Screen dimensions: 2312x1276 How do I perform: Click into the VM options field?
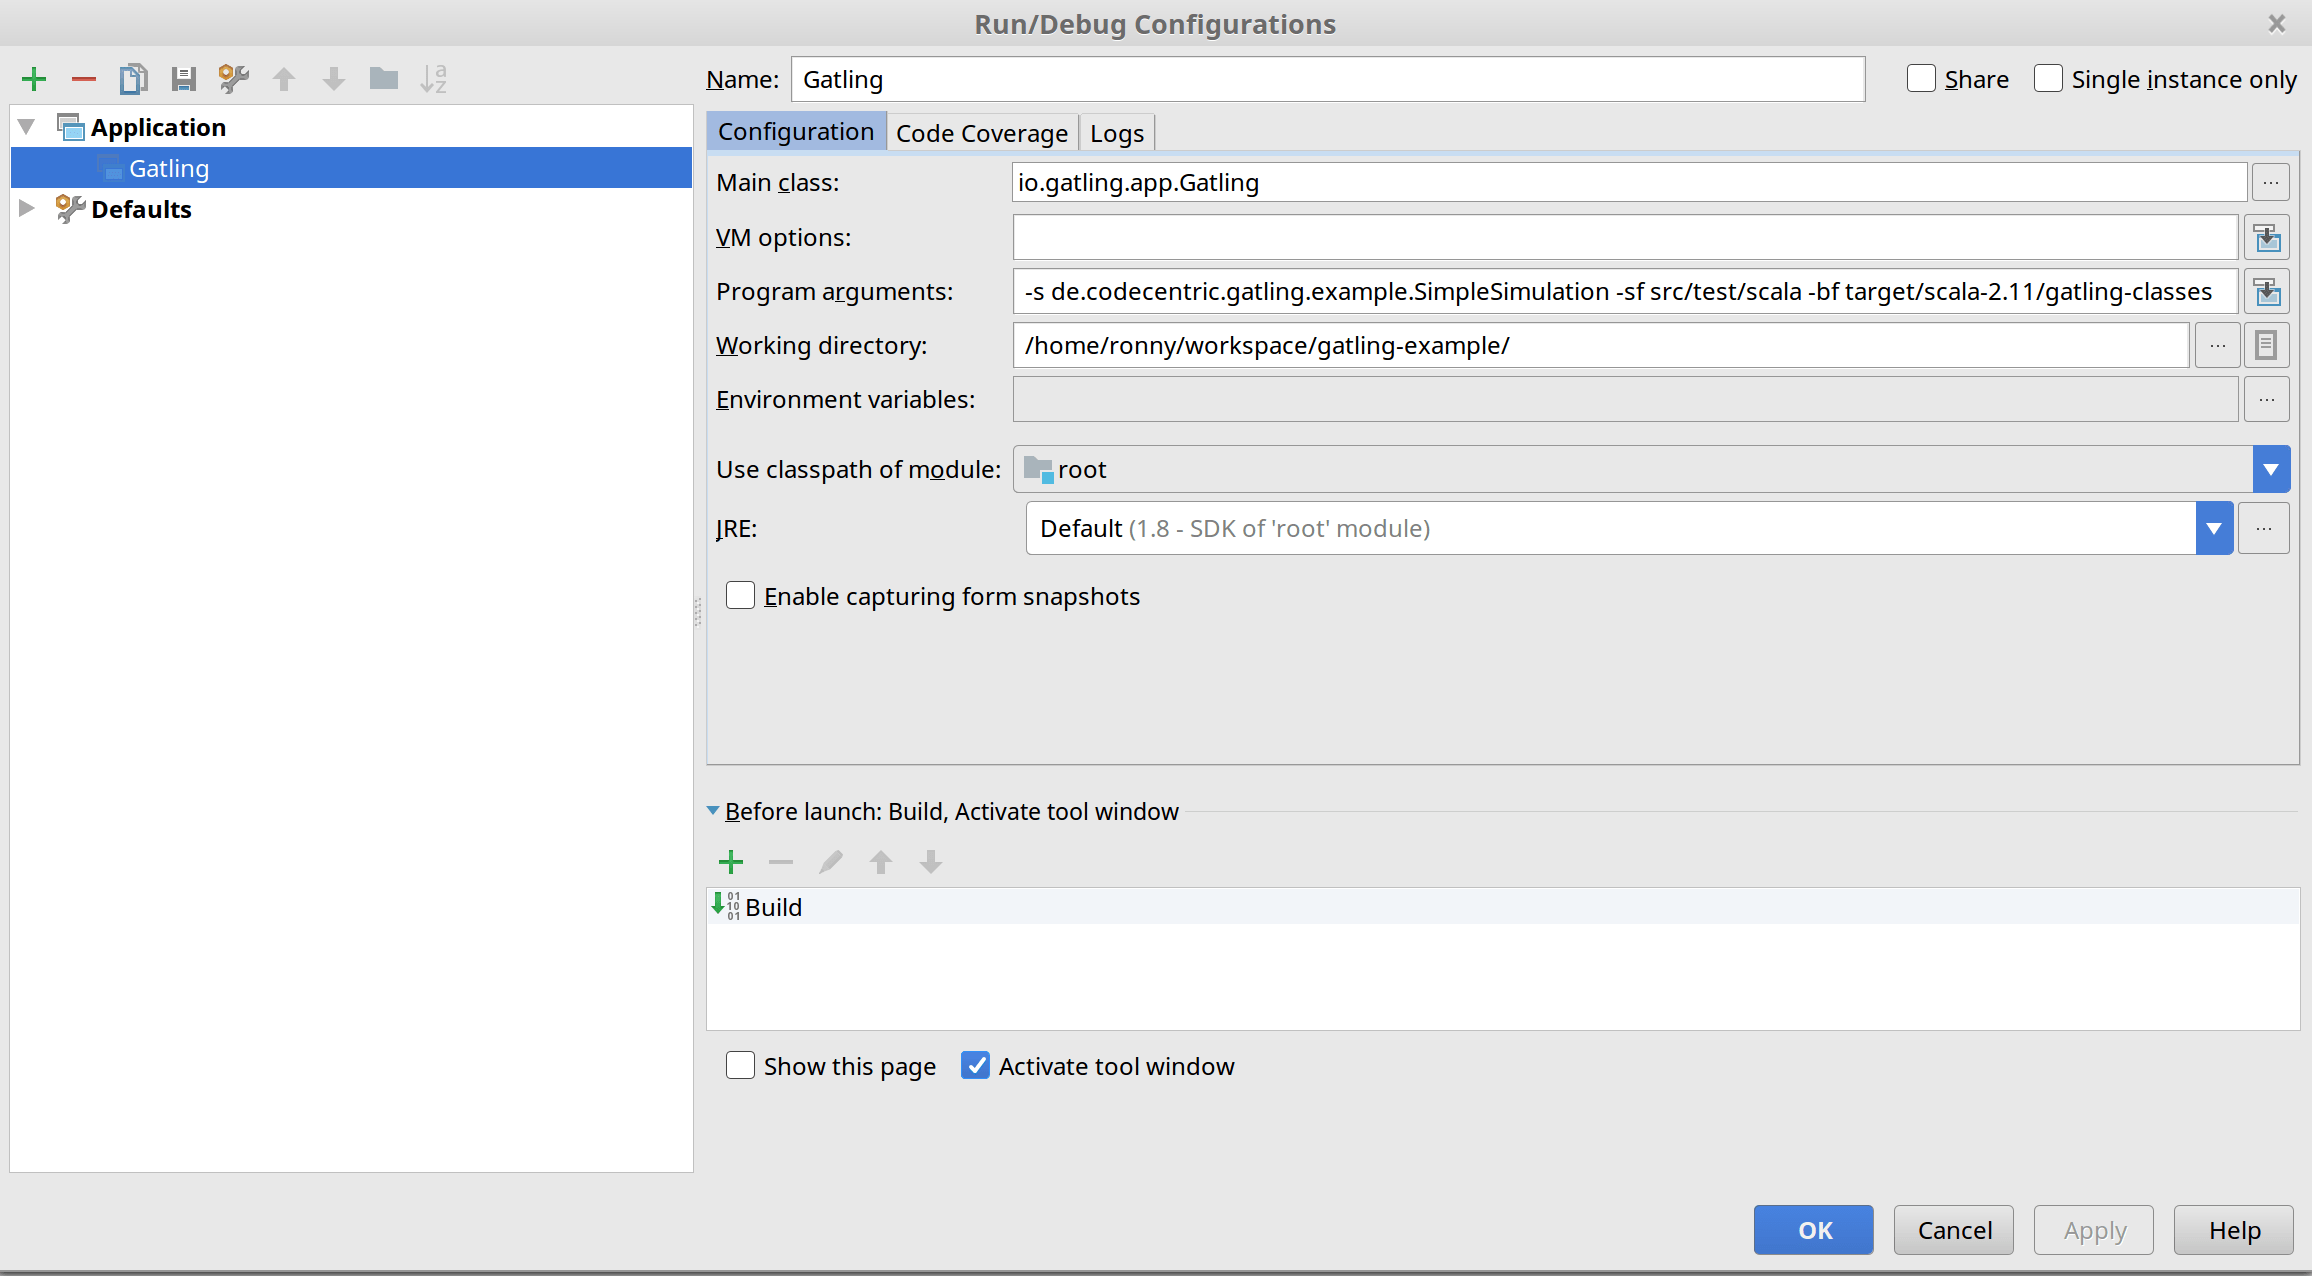coord(1624,238)
